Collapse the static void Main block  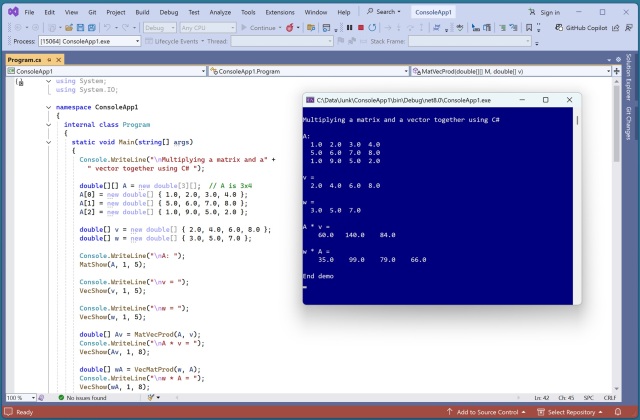49,142
